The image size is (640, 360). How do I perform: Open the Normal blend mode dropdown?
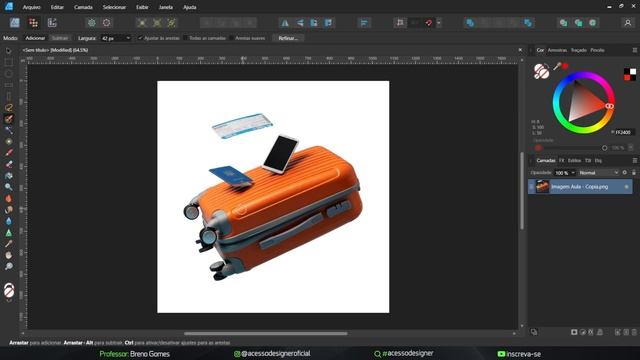[x=599, y=173]
